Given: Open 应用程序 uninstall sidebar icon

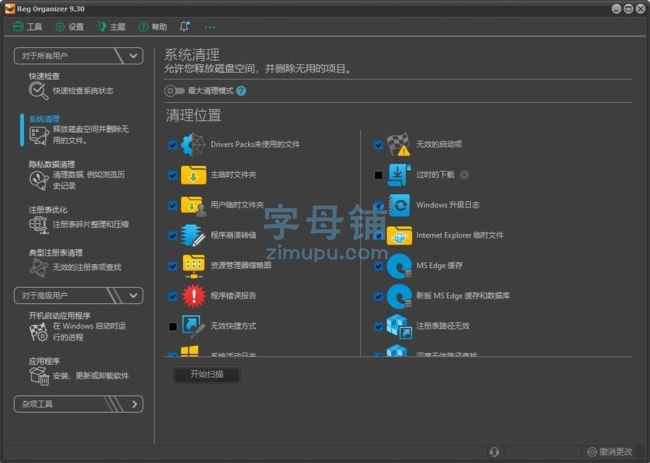Looking at the screenshot, I should coord(39,376).
